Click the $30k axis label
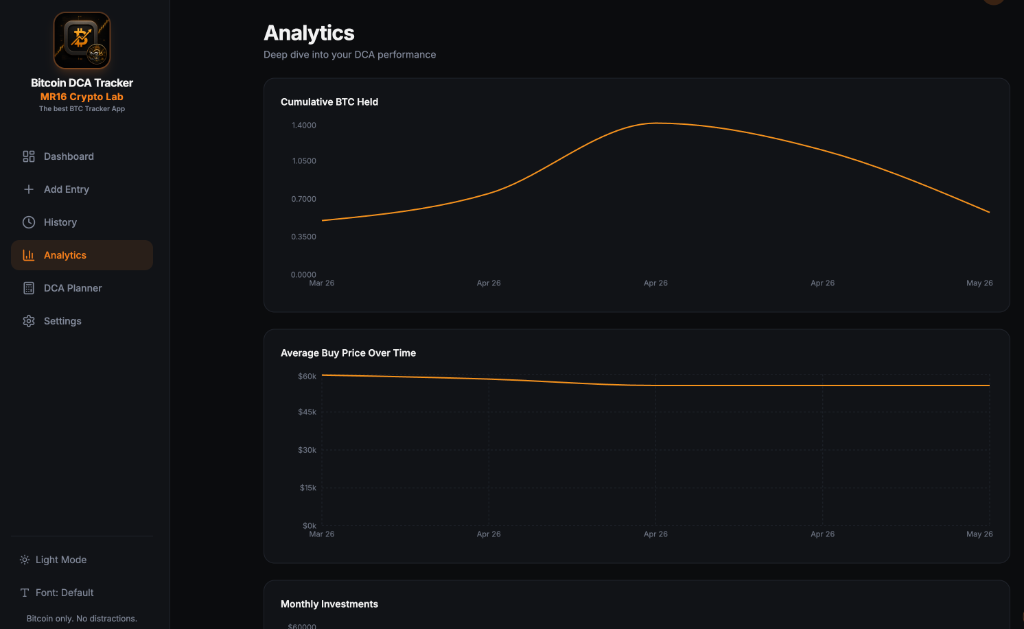The width and height of the screenshot is (1024, 629). 307,450
